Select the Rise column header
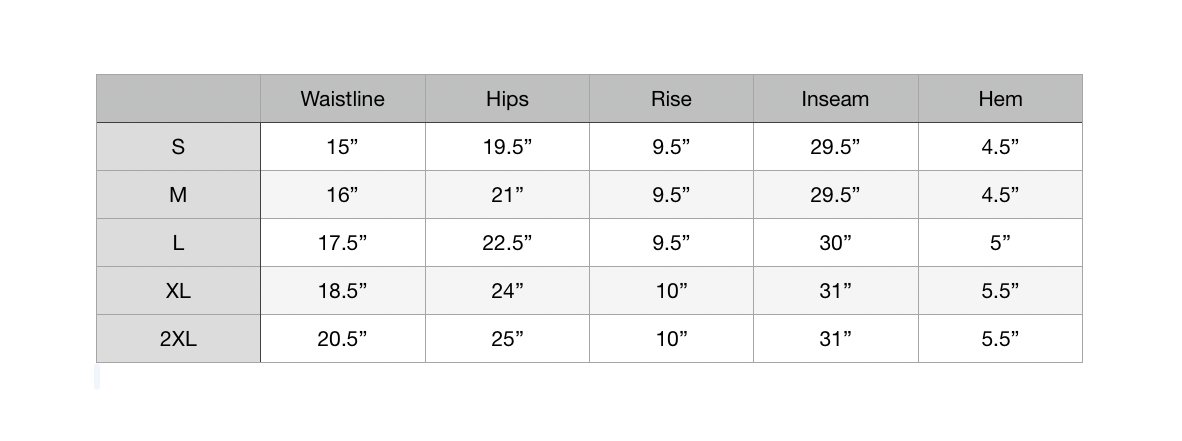The image size is (1182, 441). click(671, 99)
